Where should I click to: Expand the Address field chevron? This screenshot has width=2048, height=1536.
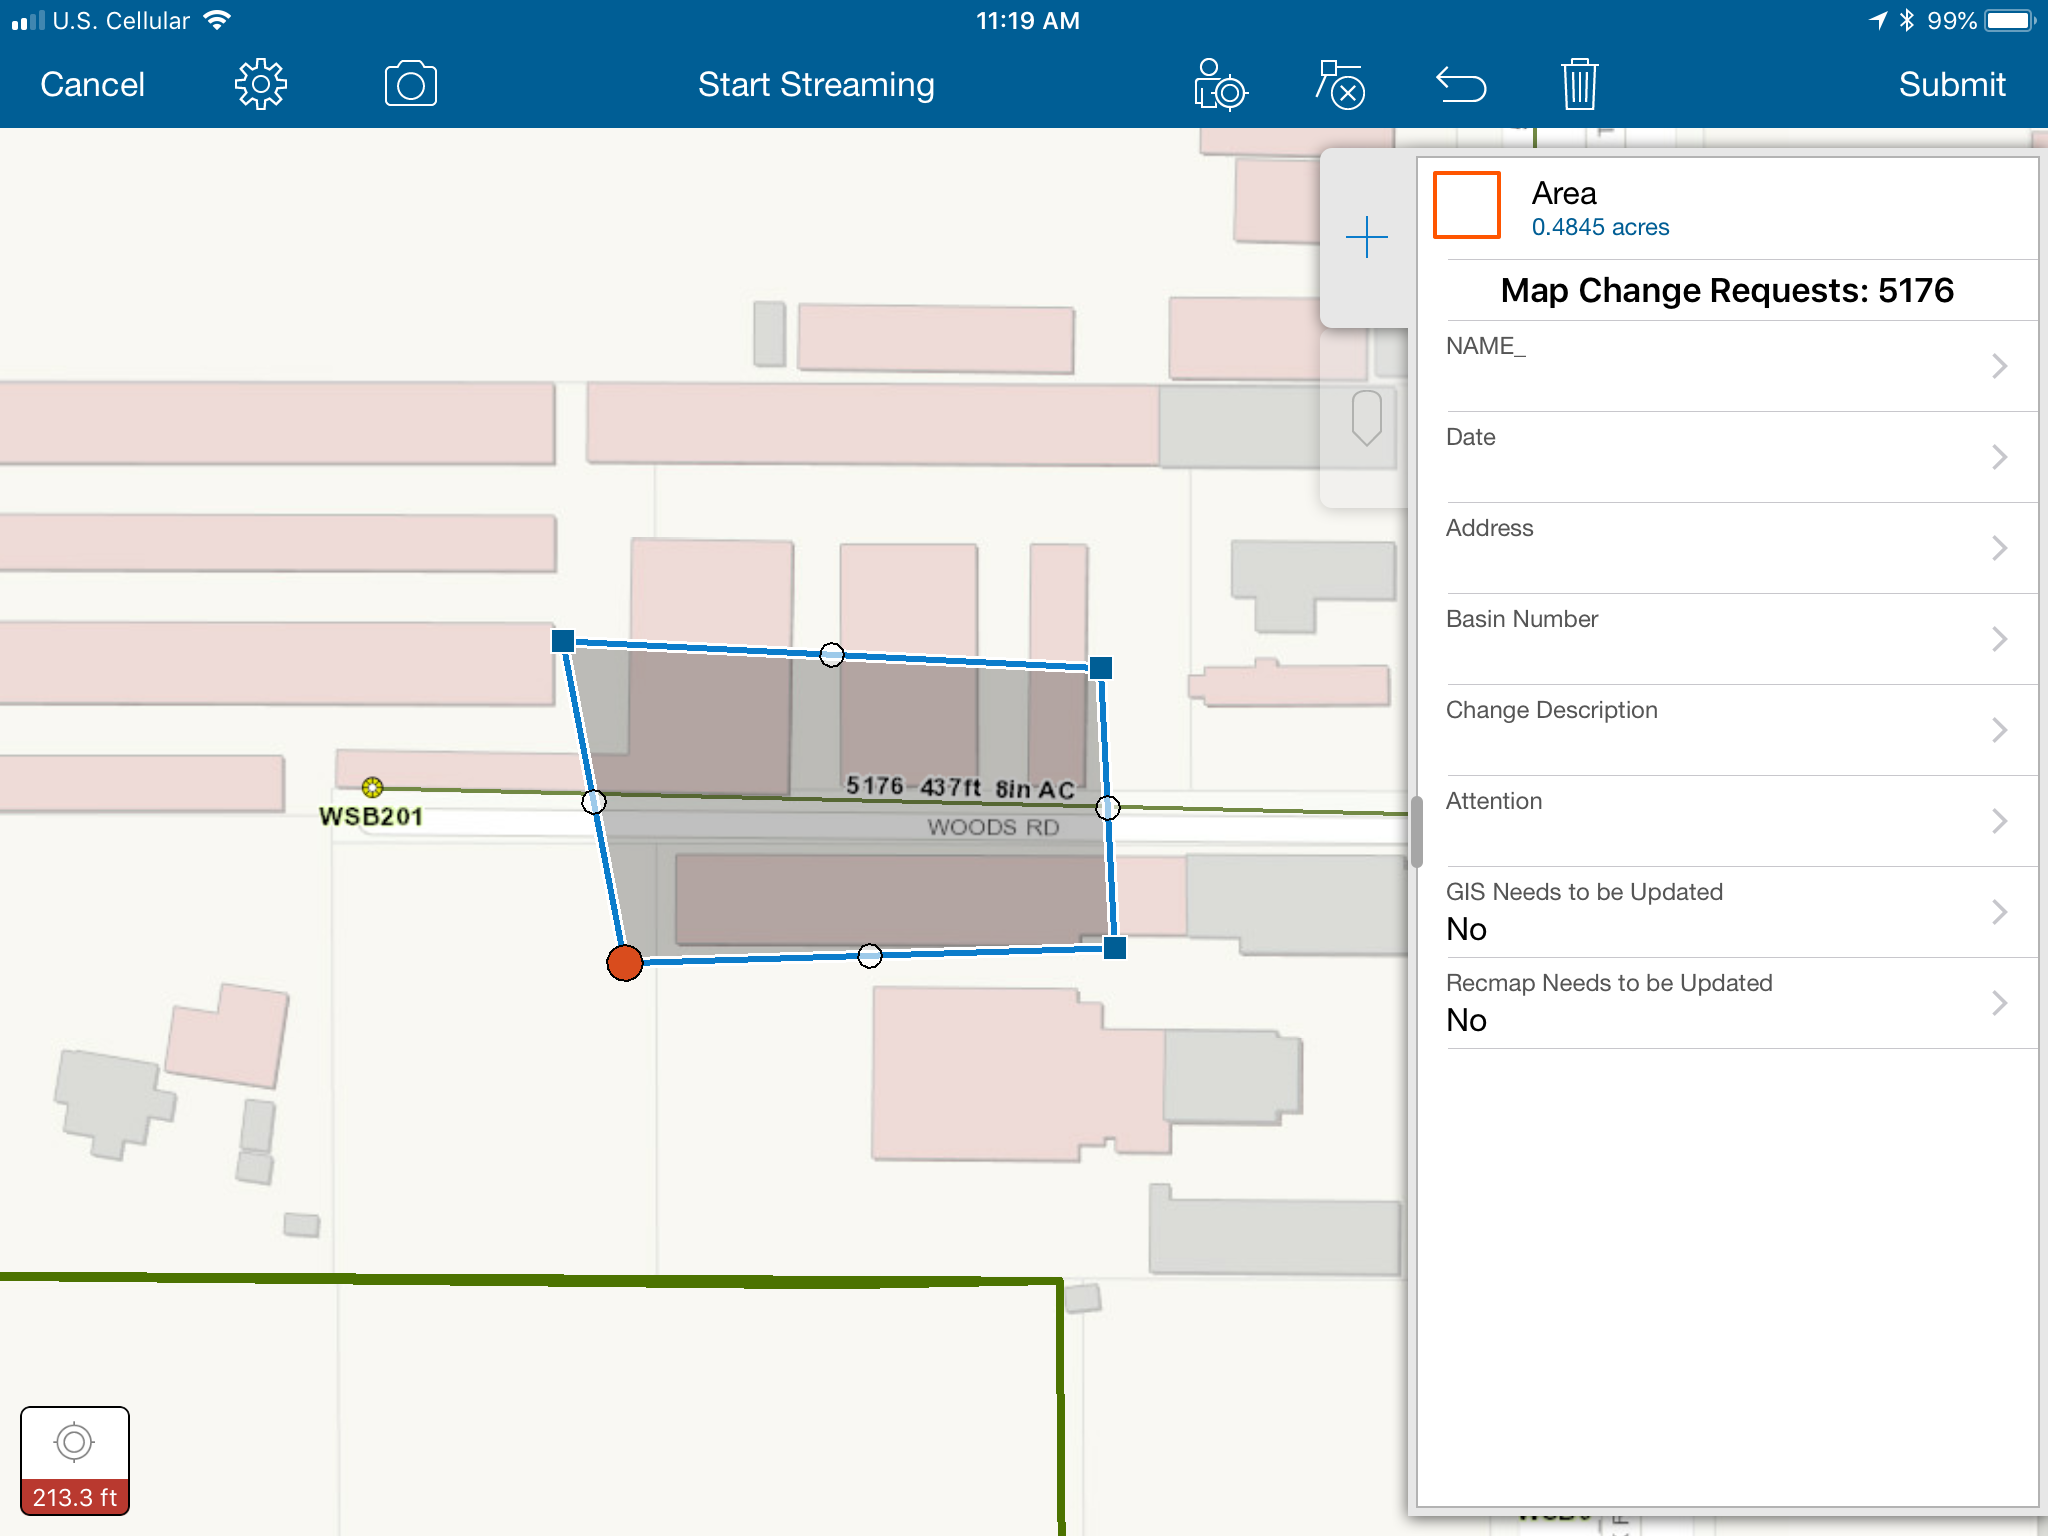click(x=1999, y=548)
